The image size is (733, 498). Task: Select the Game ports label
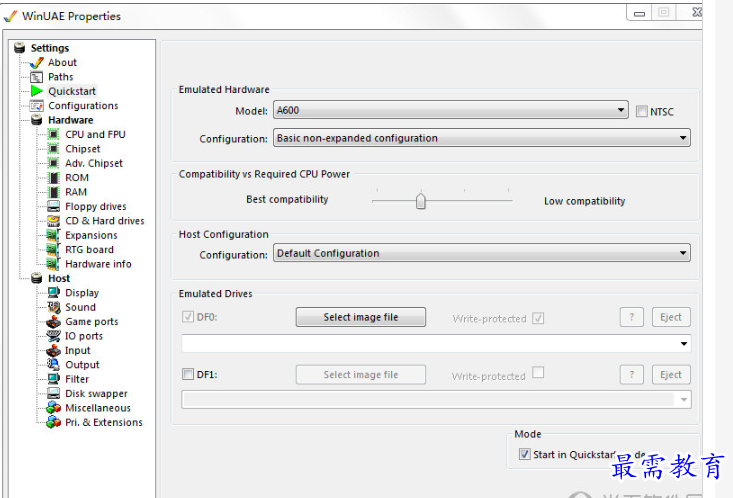[92, 322]
